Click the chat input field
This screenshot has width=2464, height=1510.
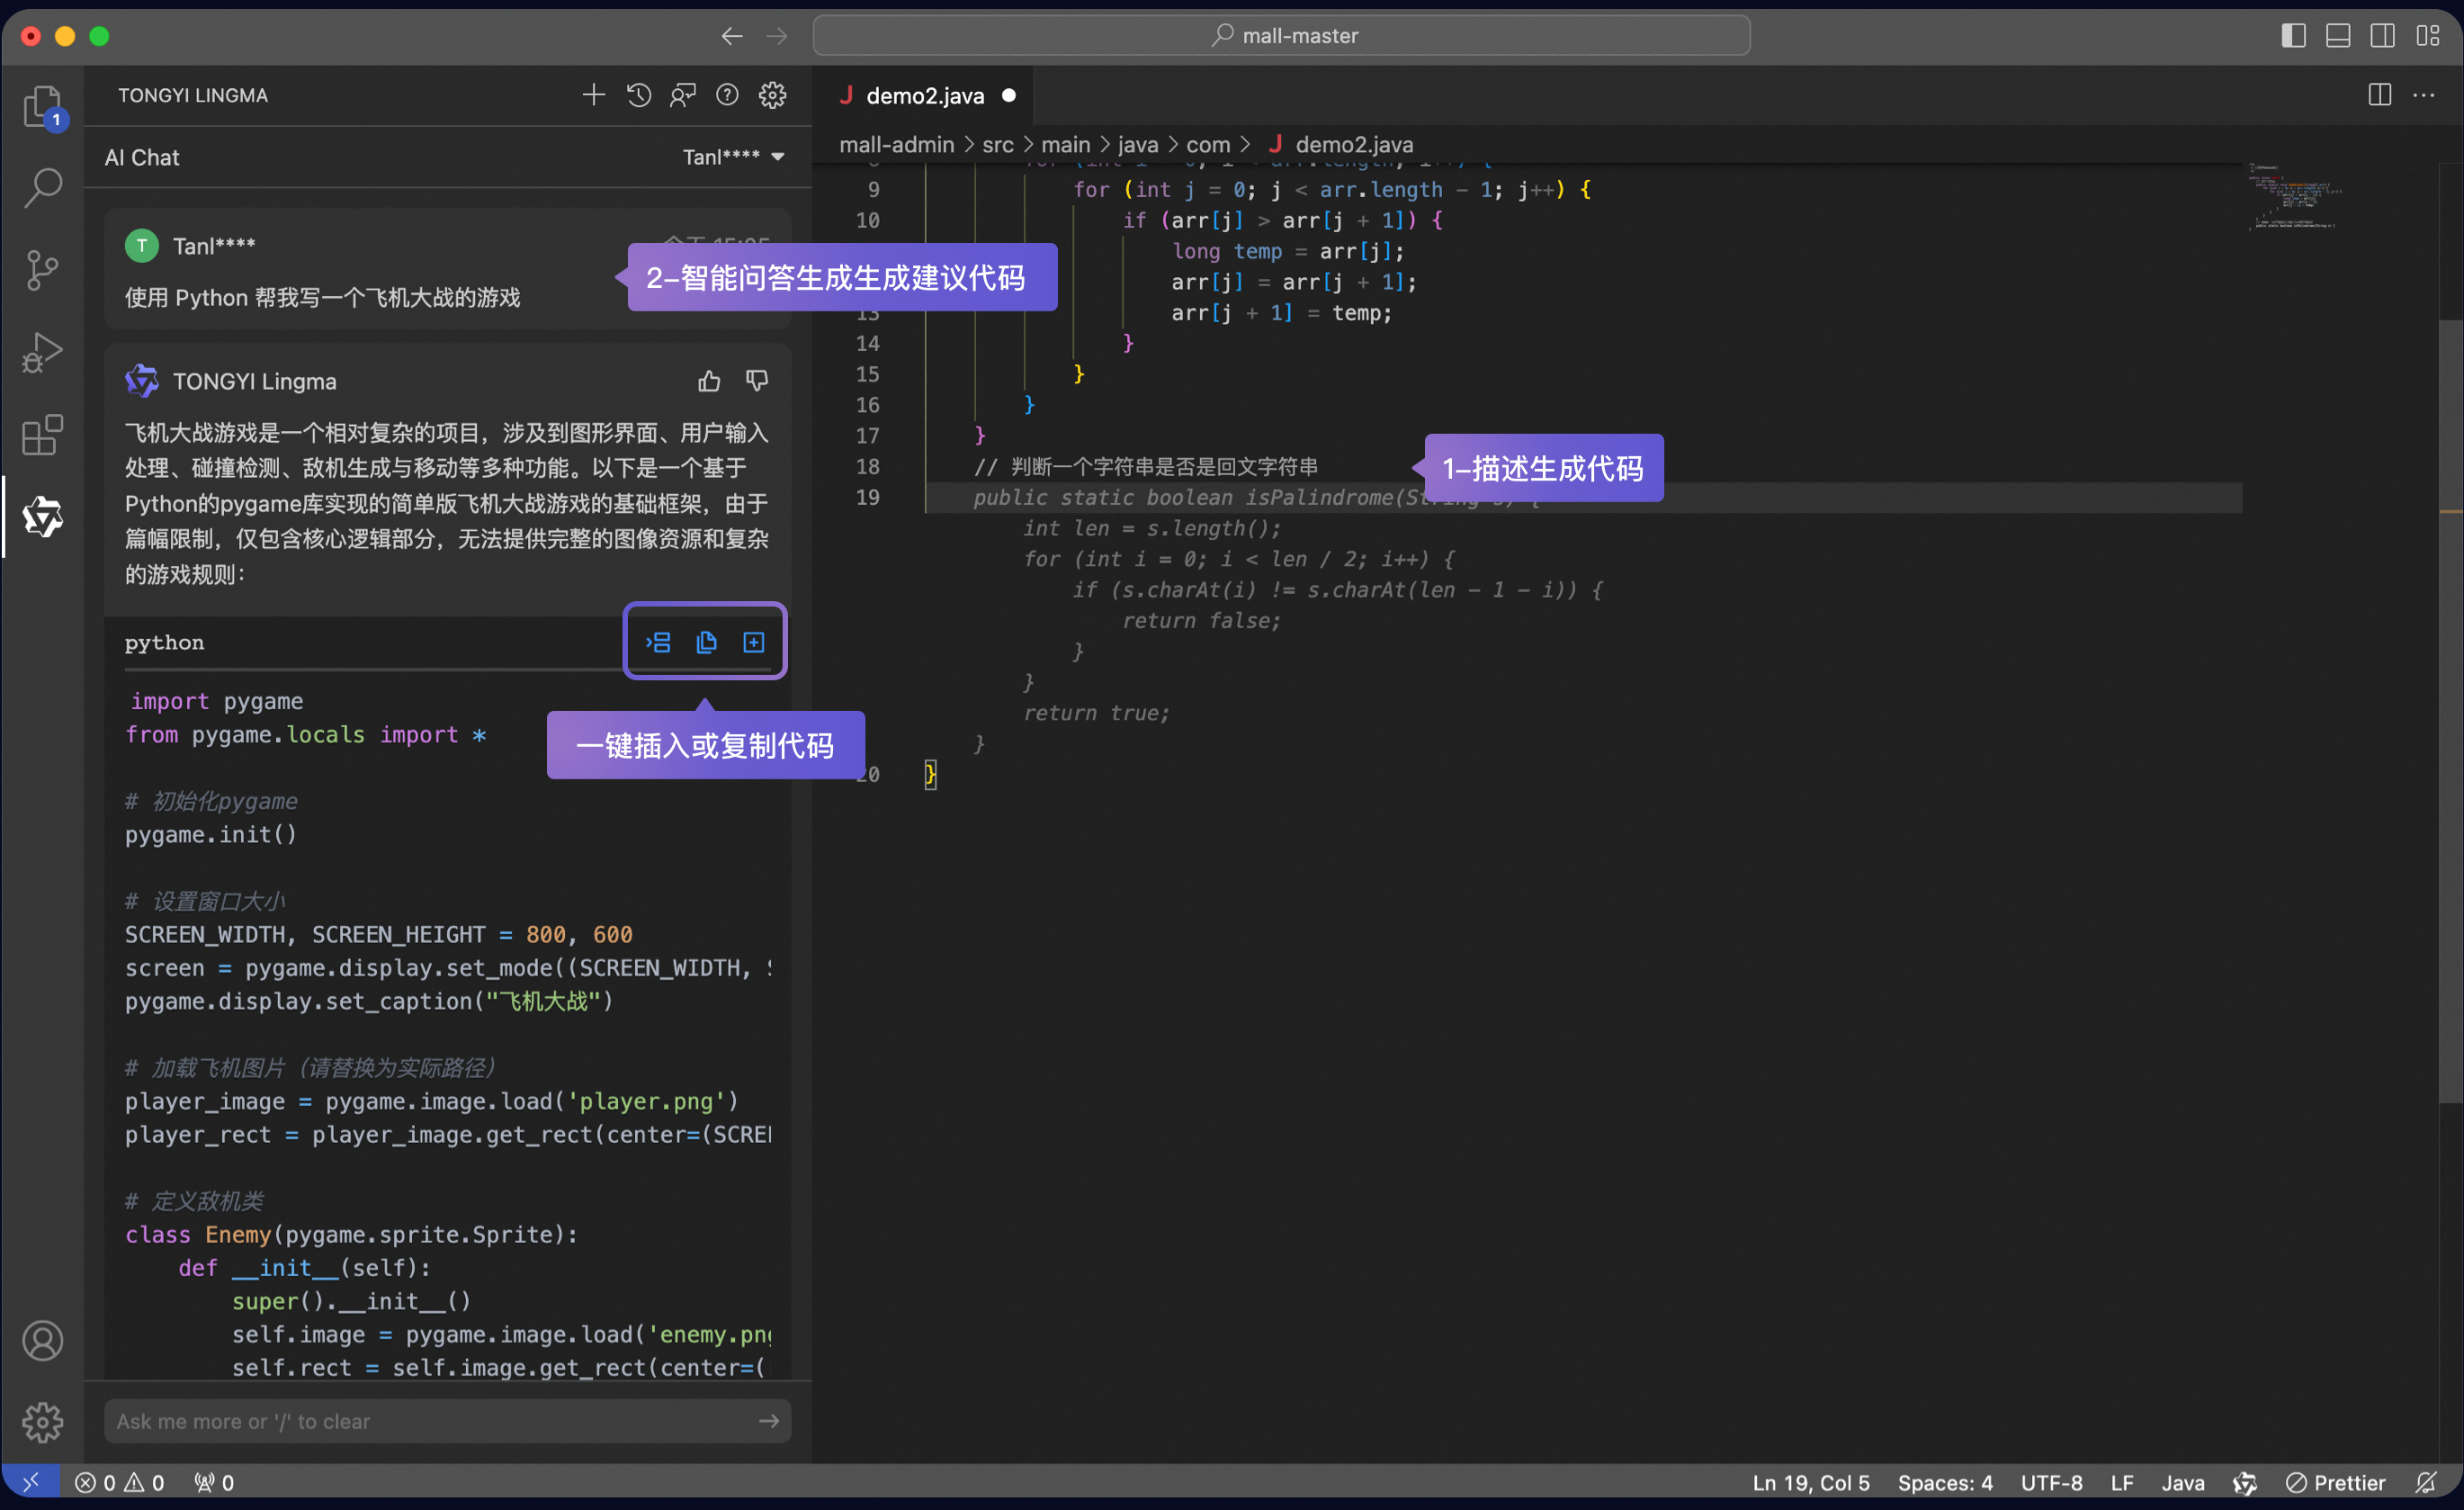click(x=430, y=1421)
